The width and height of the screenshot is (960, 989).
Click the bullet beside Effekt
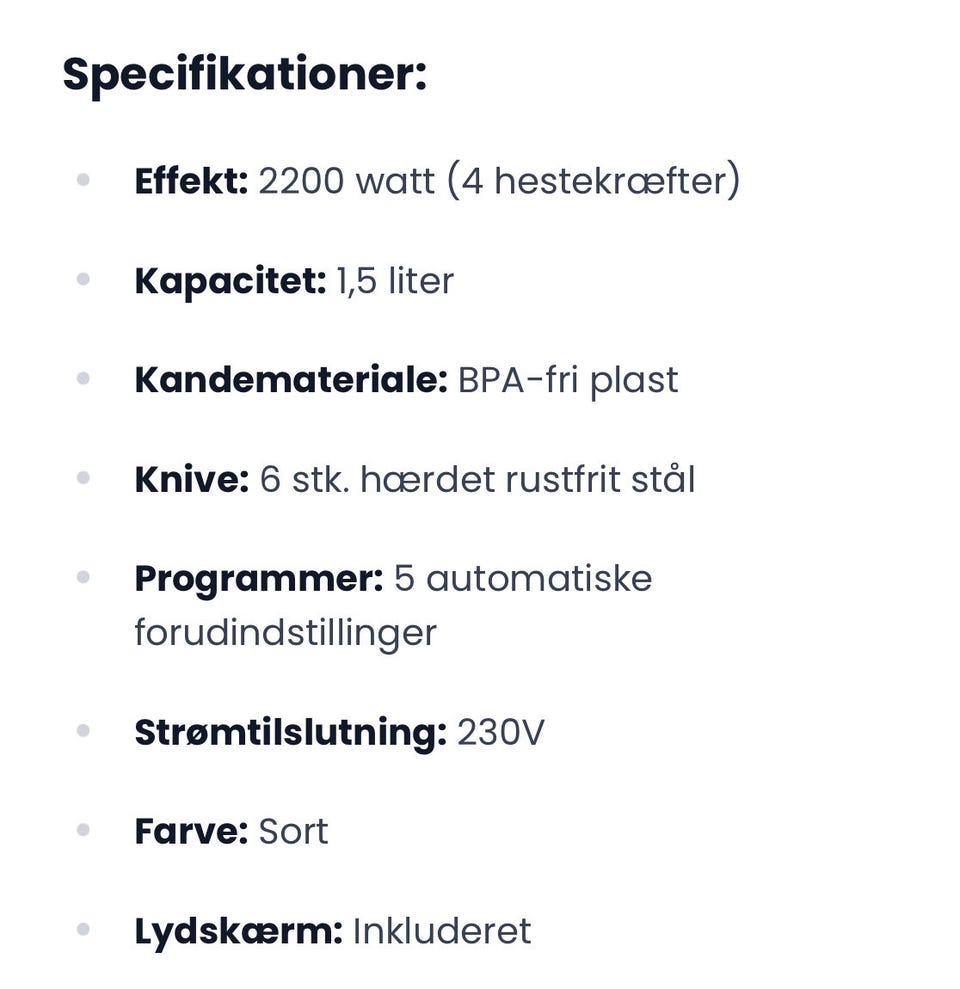point(83,181)
